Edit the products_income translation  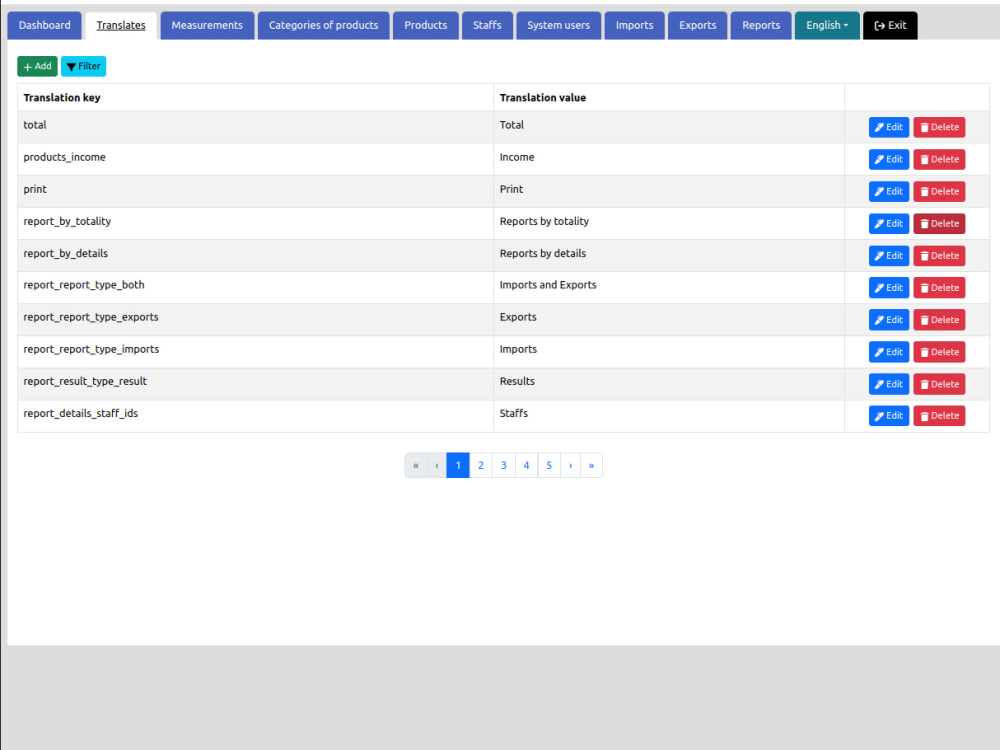[x=889, y=159]
